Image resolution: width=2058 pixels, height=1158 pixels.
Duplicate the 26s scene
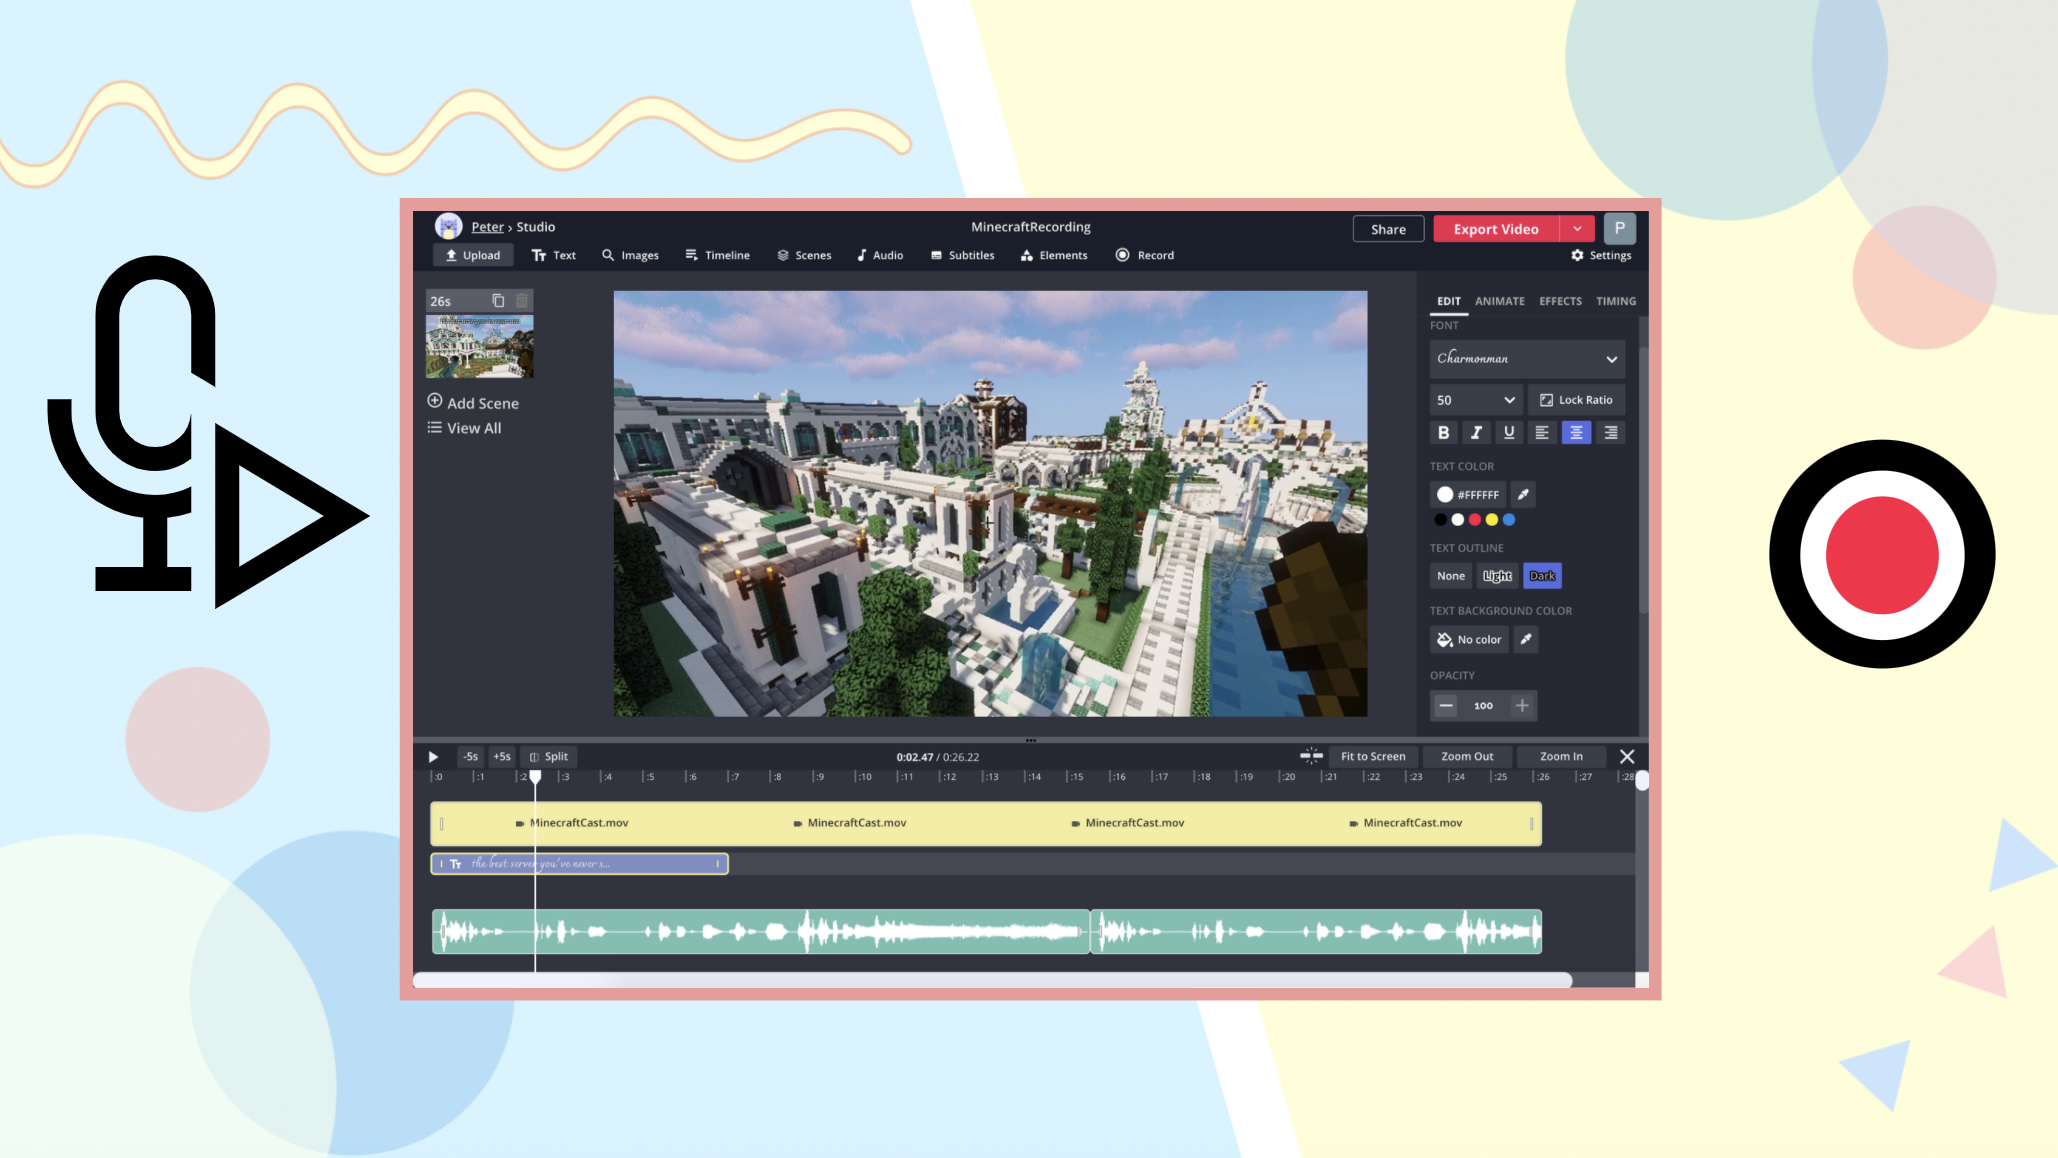tap(498, 300)
